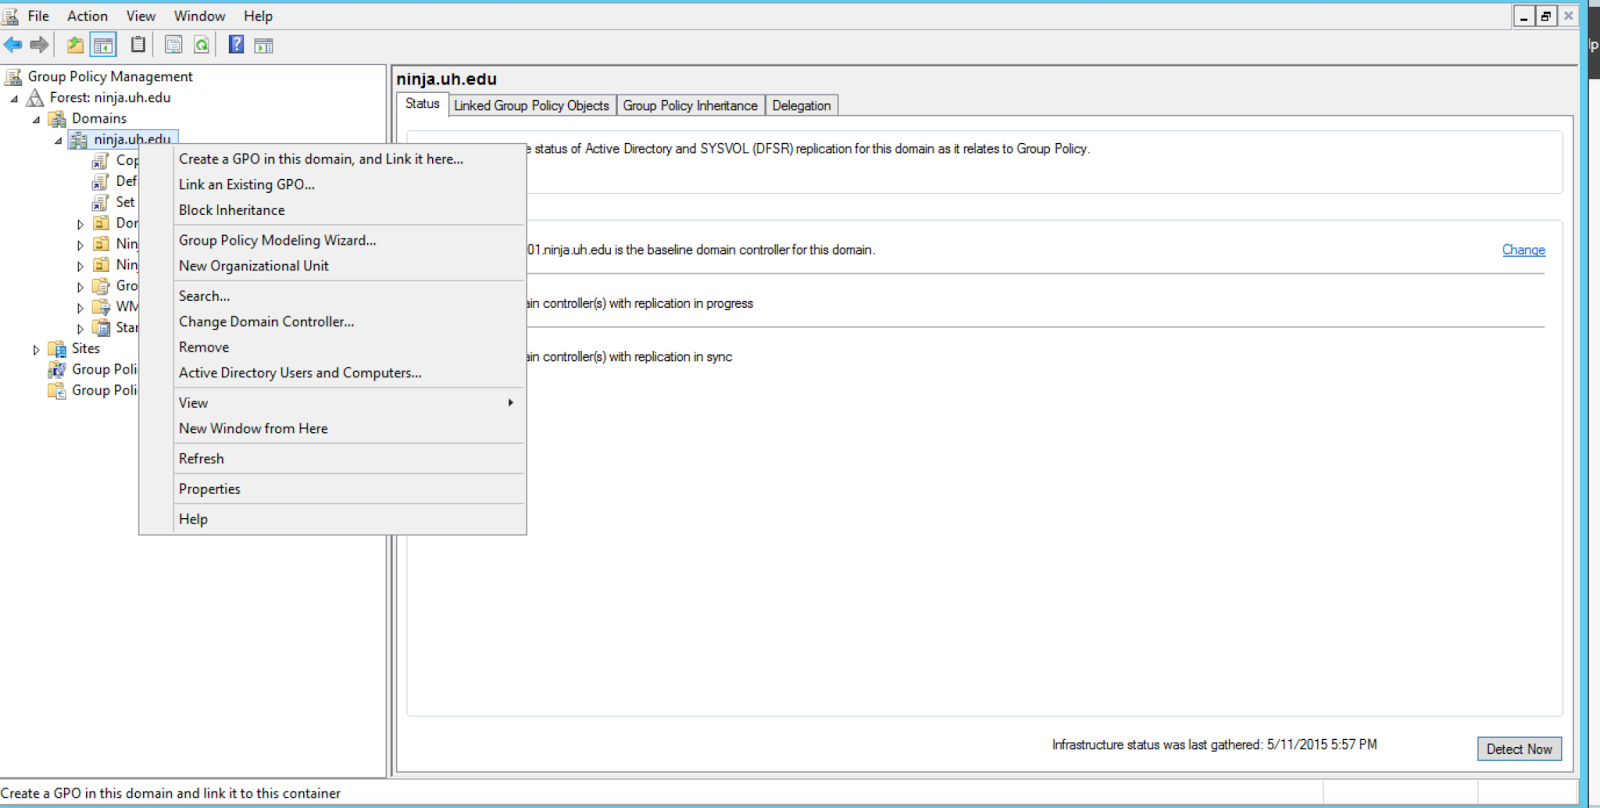Click the Sites folder icon
The width and height of the screenshot is (1600, 808).
coord(57,349)
